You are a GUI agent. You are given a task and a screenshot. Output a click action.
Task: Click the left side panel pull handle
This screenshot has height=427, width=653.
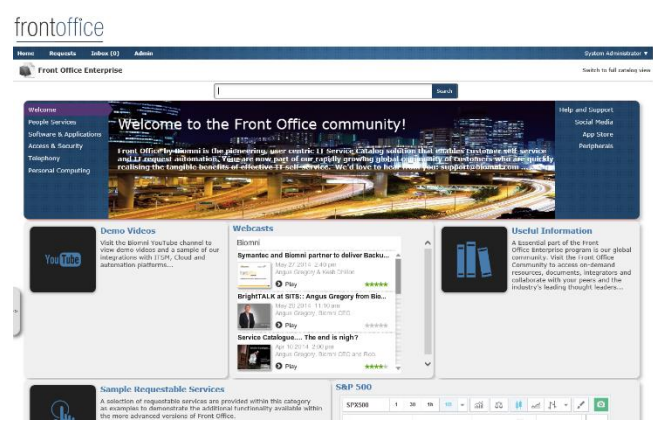pos(16,311)
